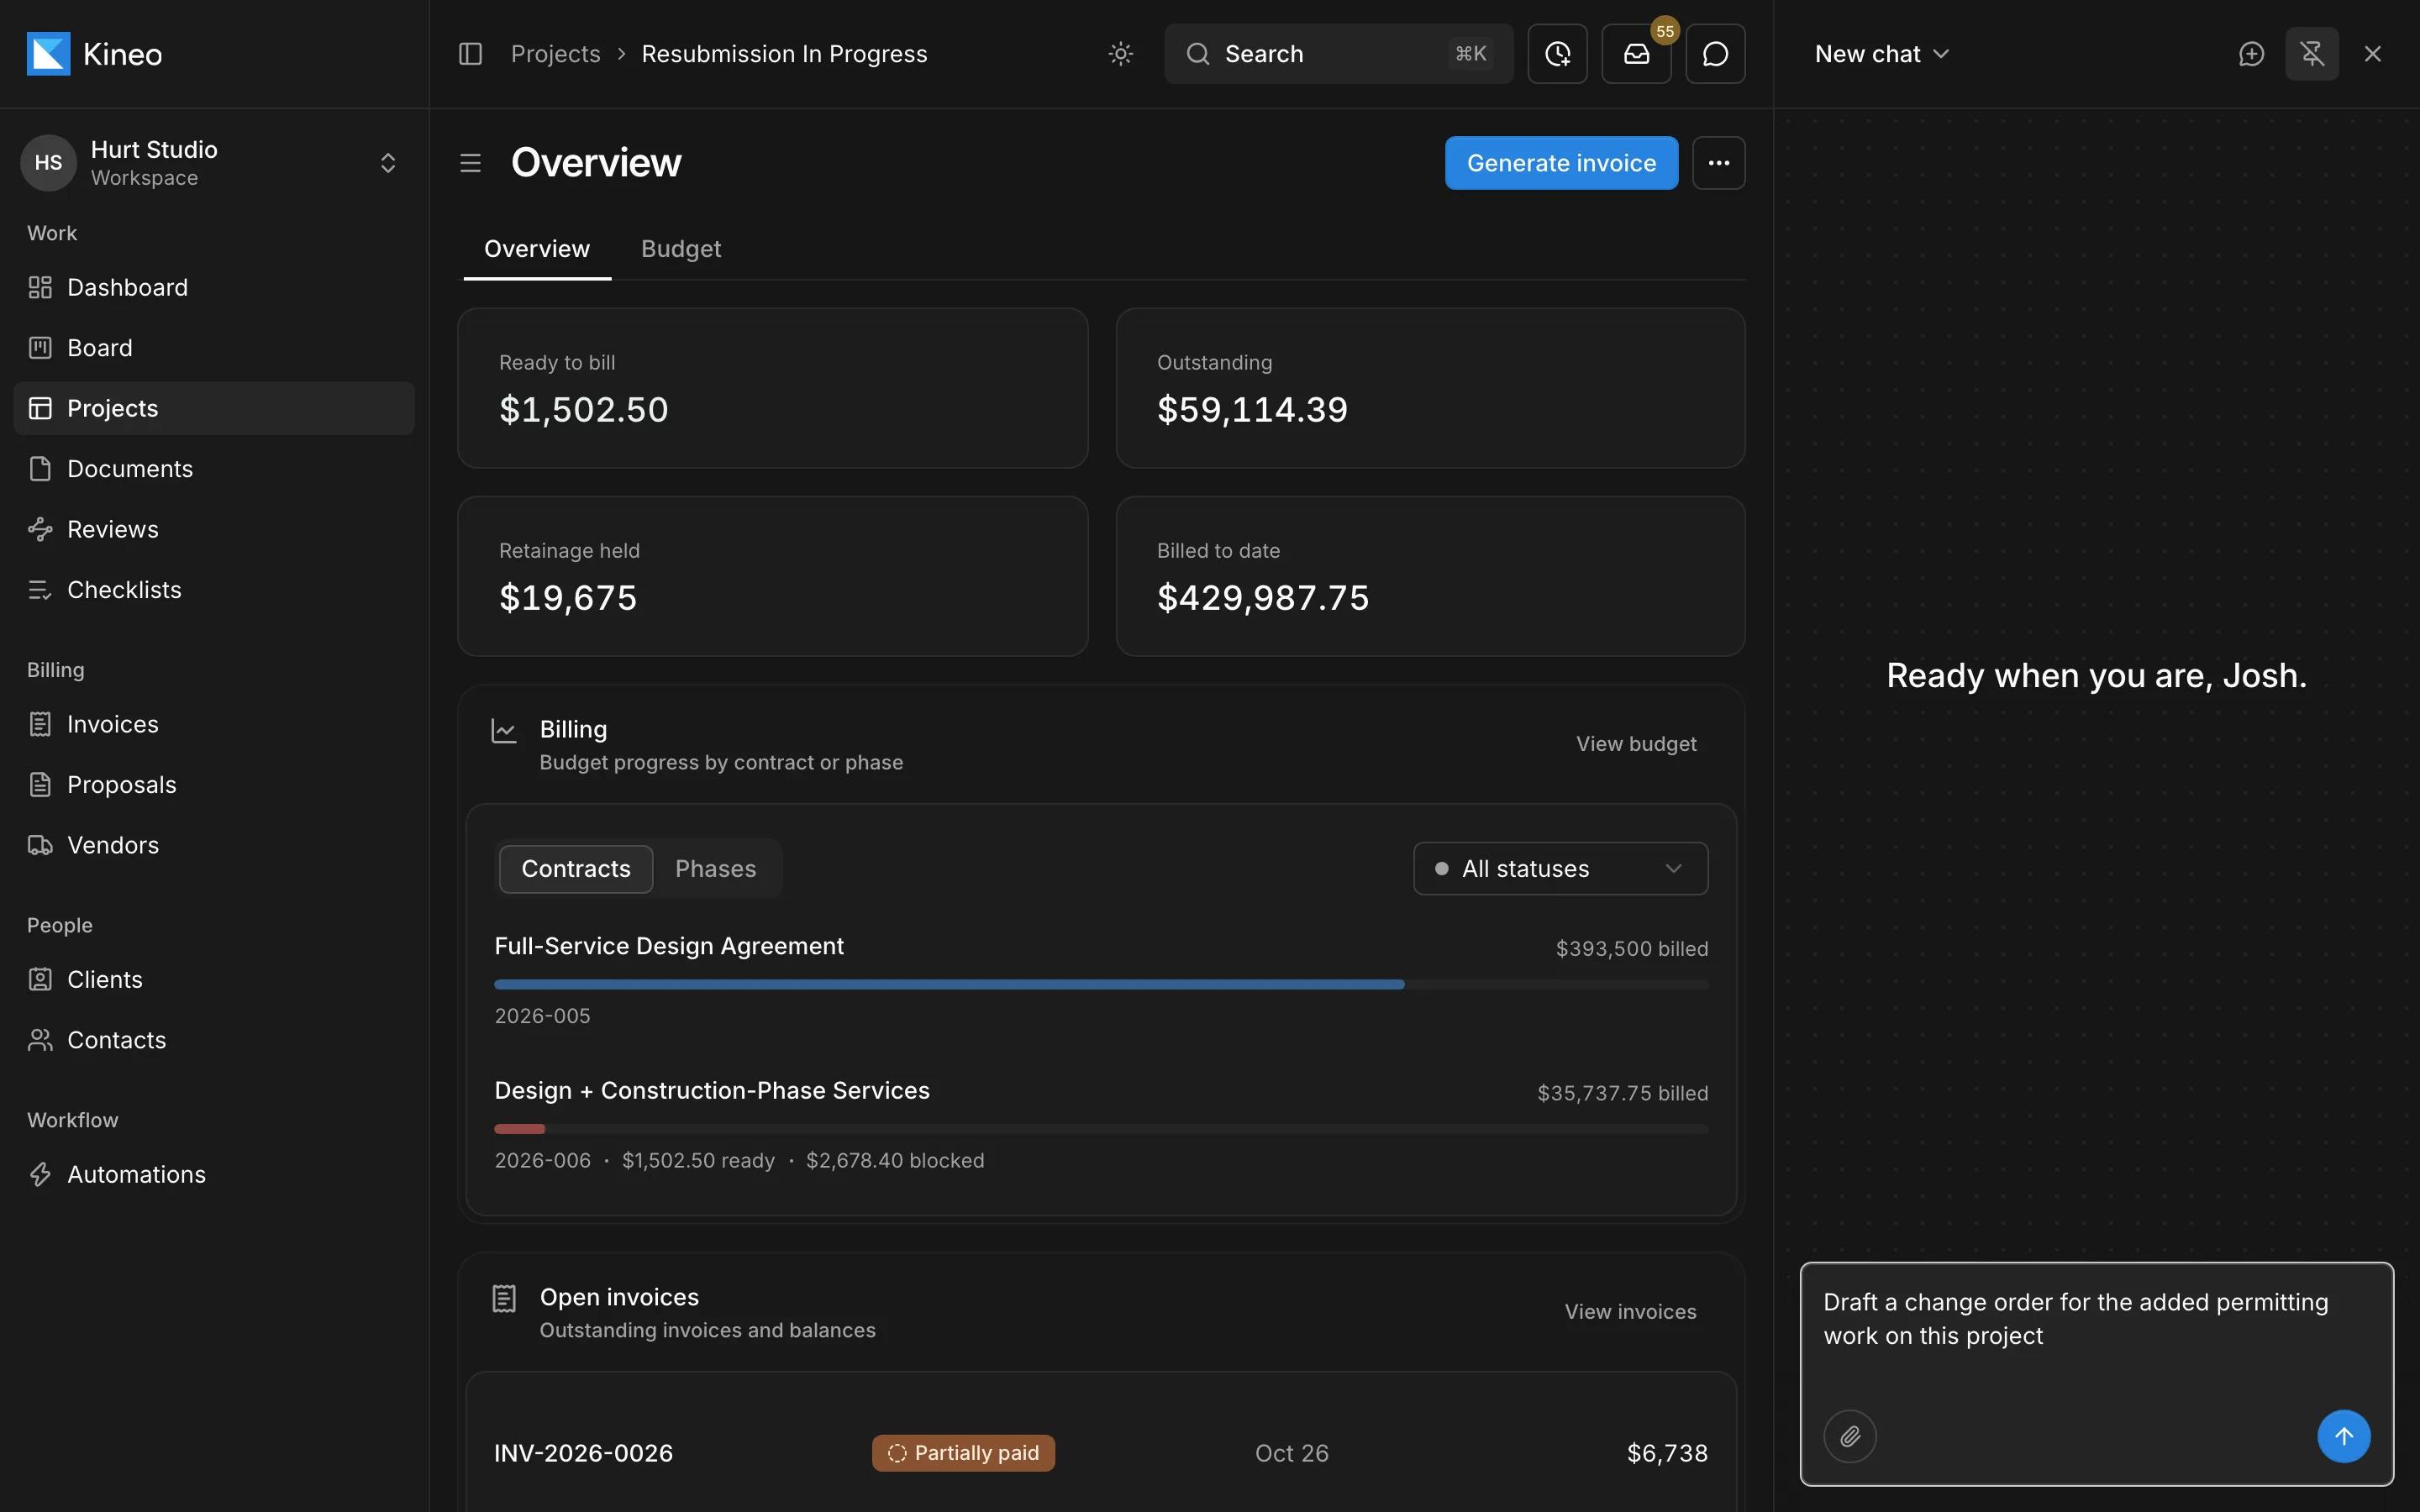Click the Full-Service Design Agreement progress bar
This screenshot has width=2420, height=1512.
tap(1101, 985)
